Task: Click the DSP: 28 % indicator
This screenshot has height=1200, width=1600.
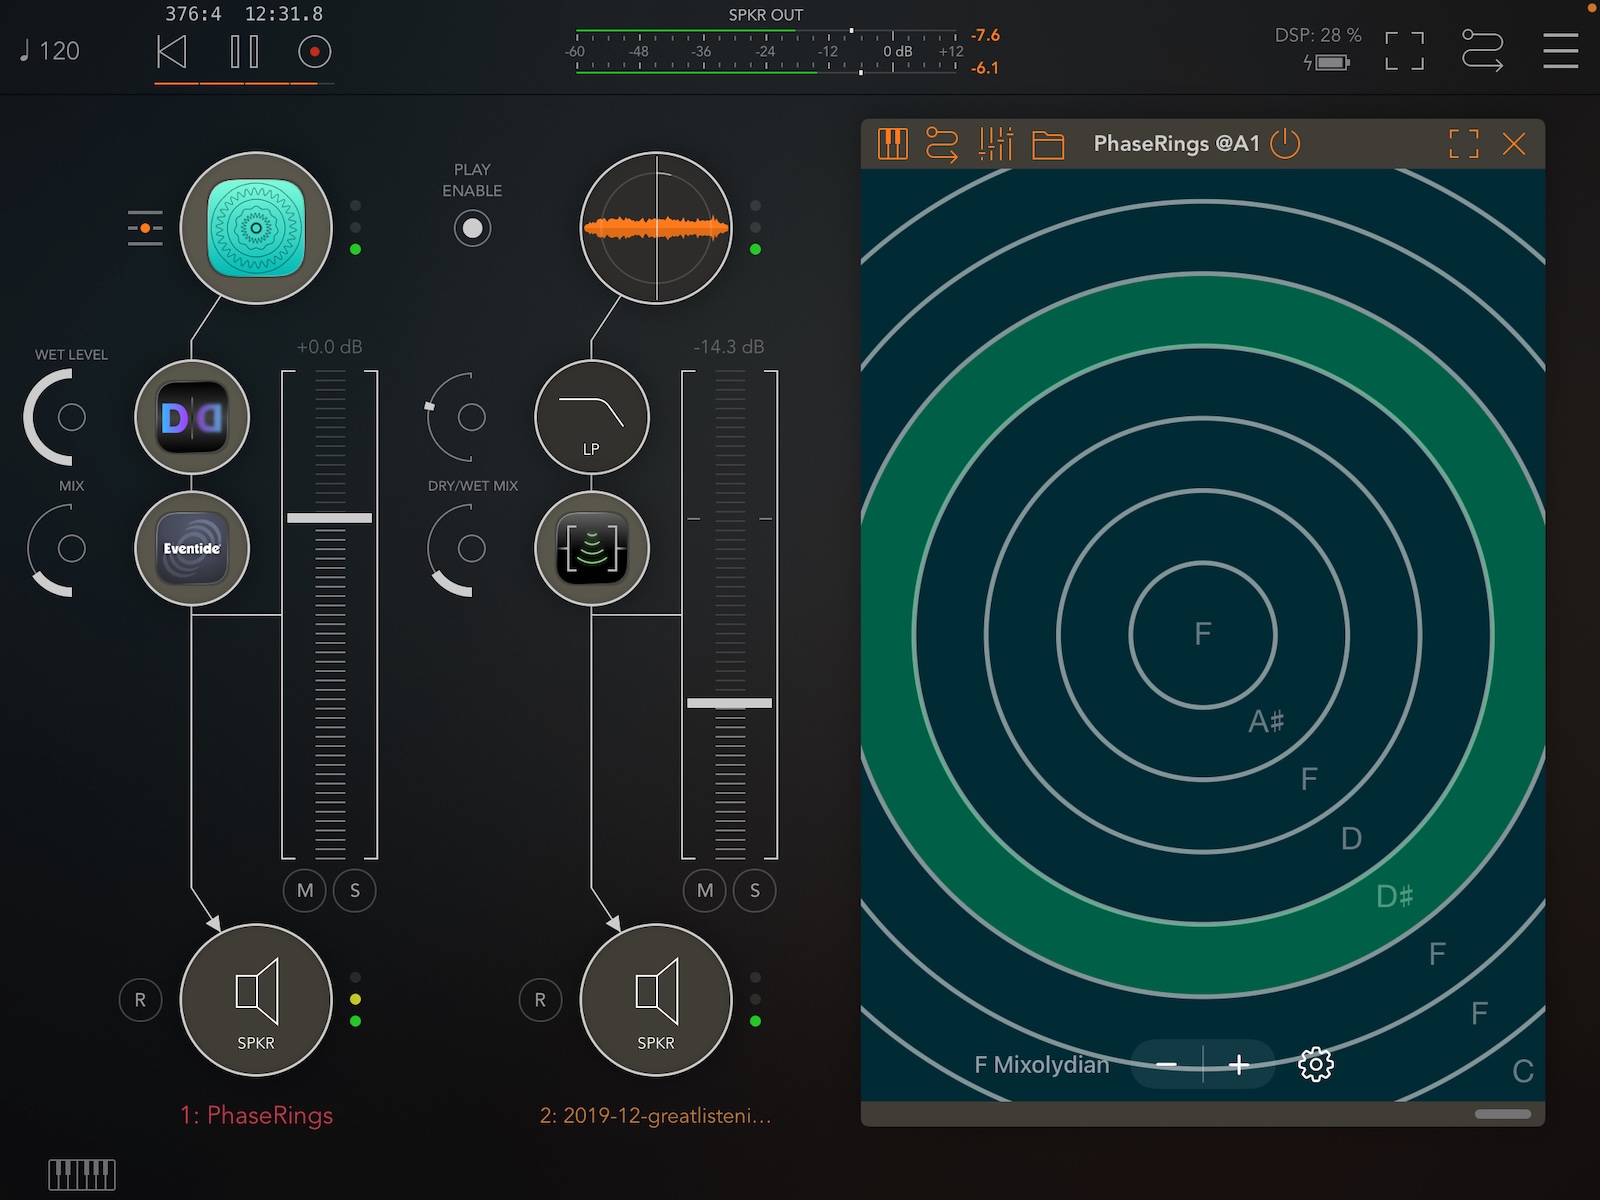Action: coord(1318,35)
